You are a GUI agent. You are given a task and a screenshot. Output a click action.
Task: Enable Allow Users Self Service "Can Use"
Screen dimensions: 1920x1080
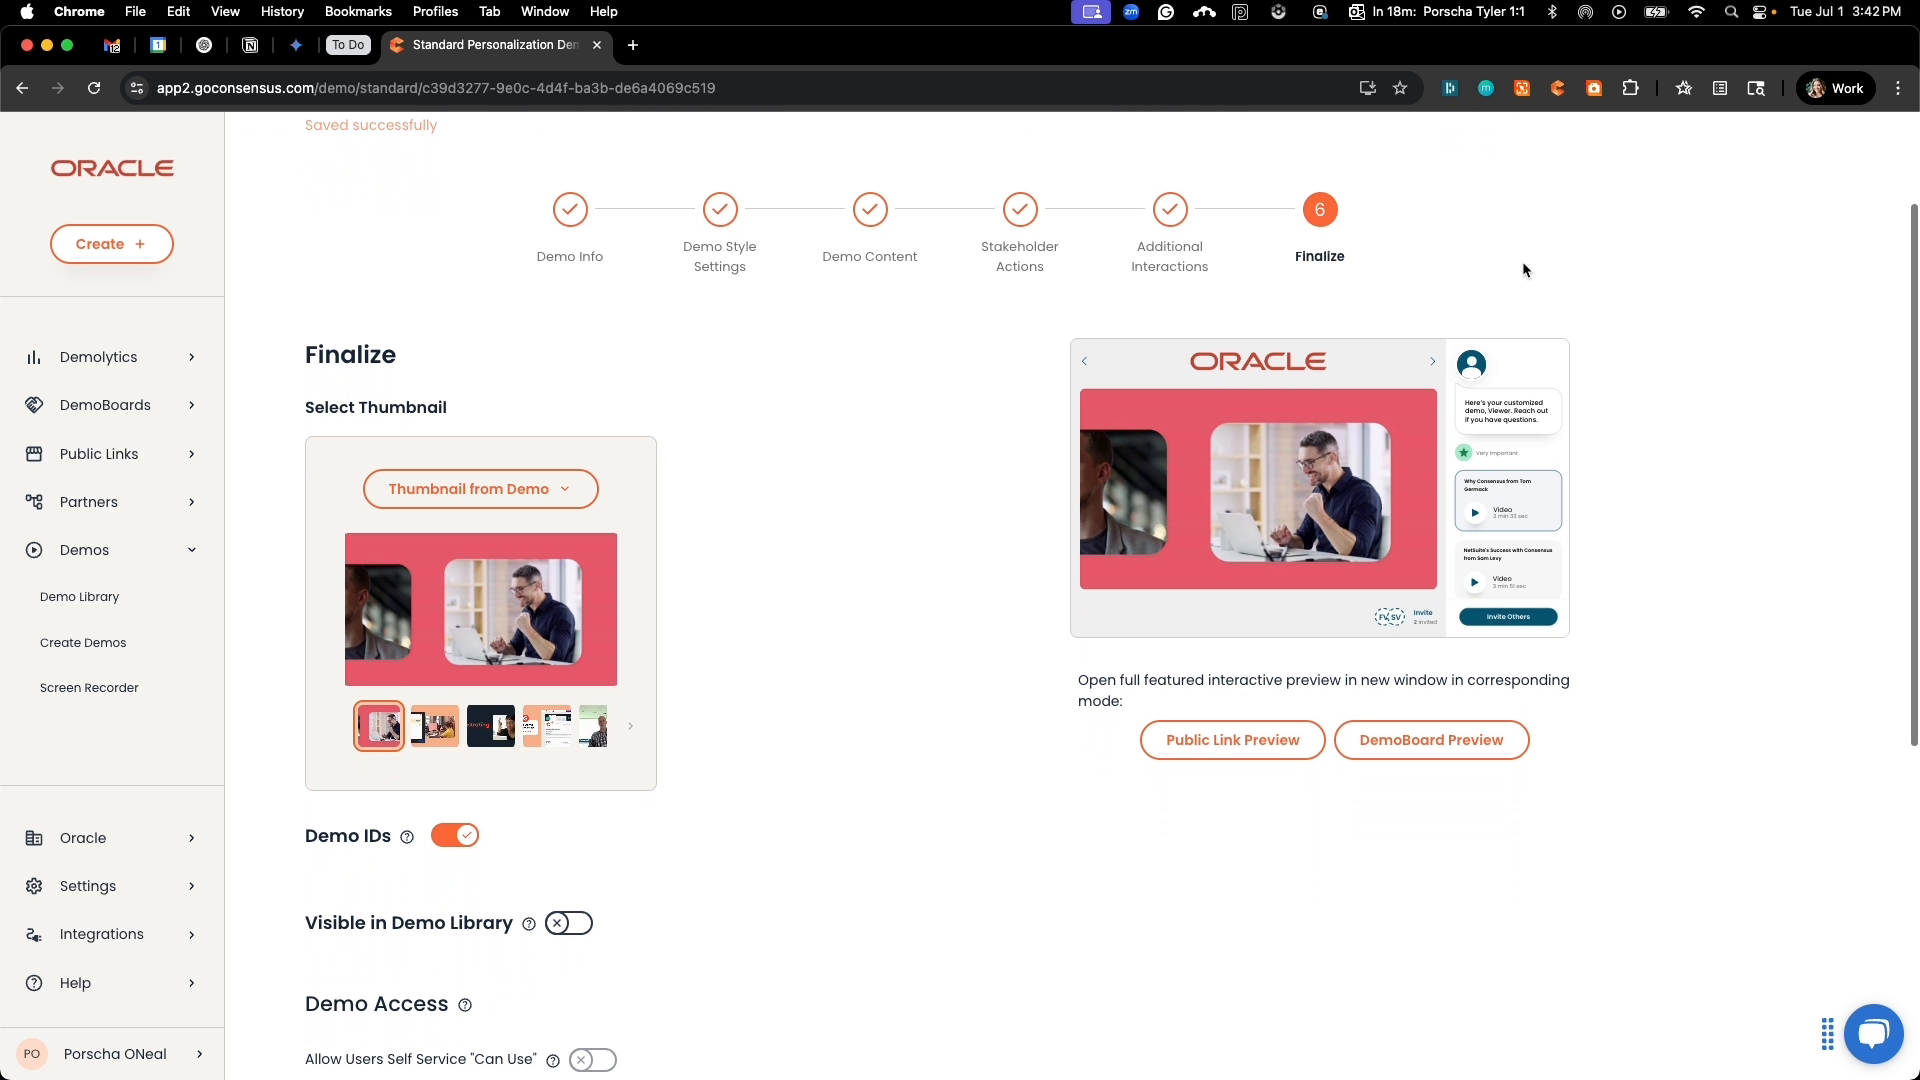pyautogui.click(x=592, y=1059)
